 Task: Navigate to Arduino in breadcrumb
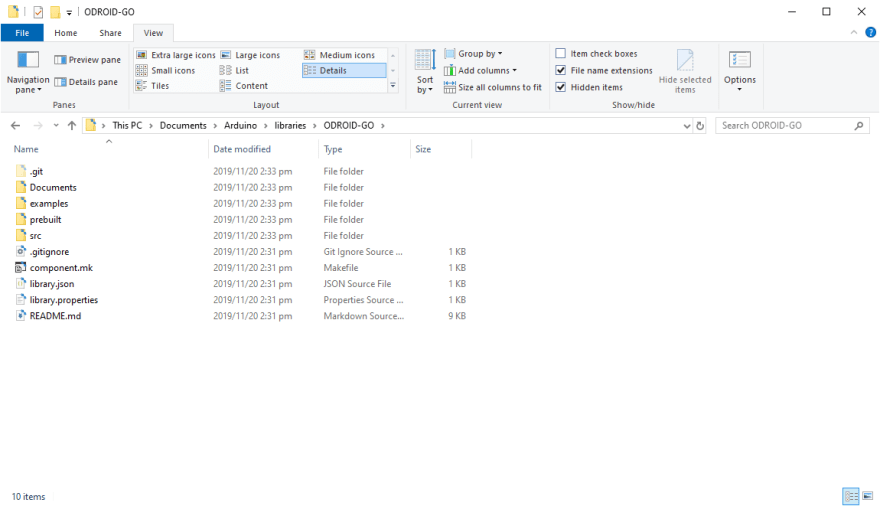pyautogui.click(x=240, y=126)
